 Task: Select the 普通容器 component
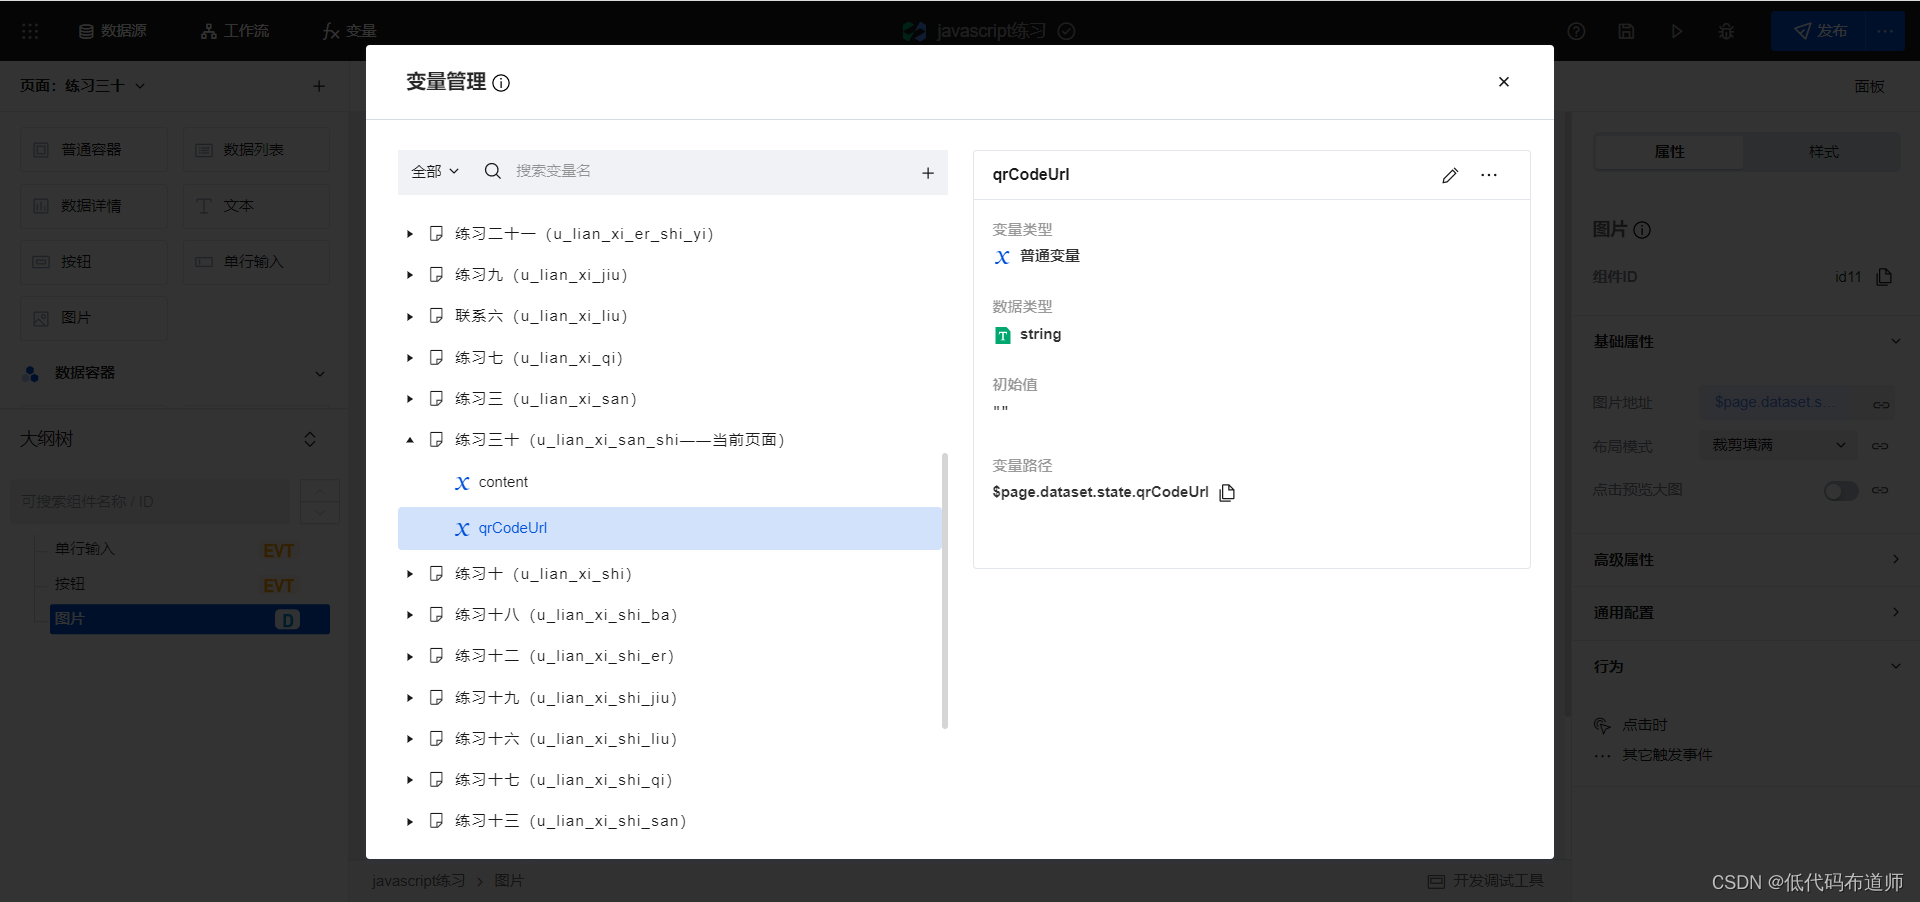pyautogui.click(x=94, y=150)
